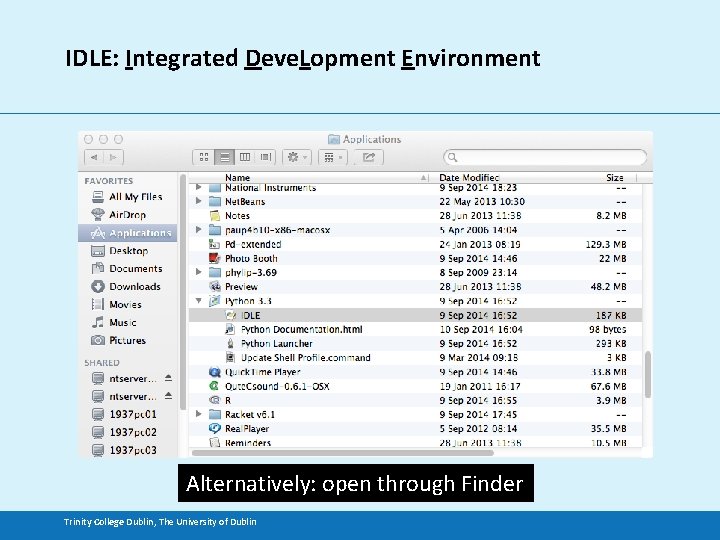Open Documents in the sidebar

127,269
